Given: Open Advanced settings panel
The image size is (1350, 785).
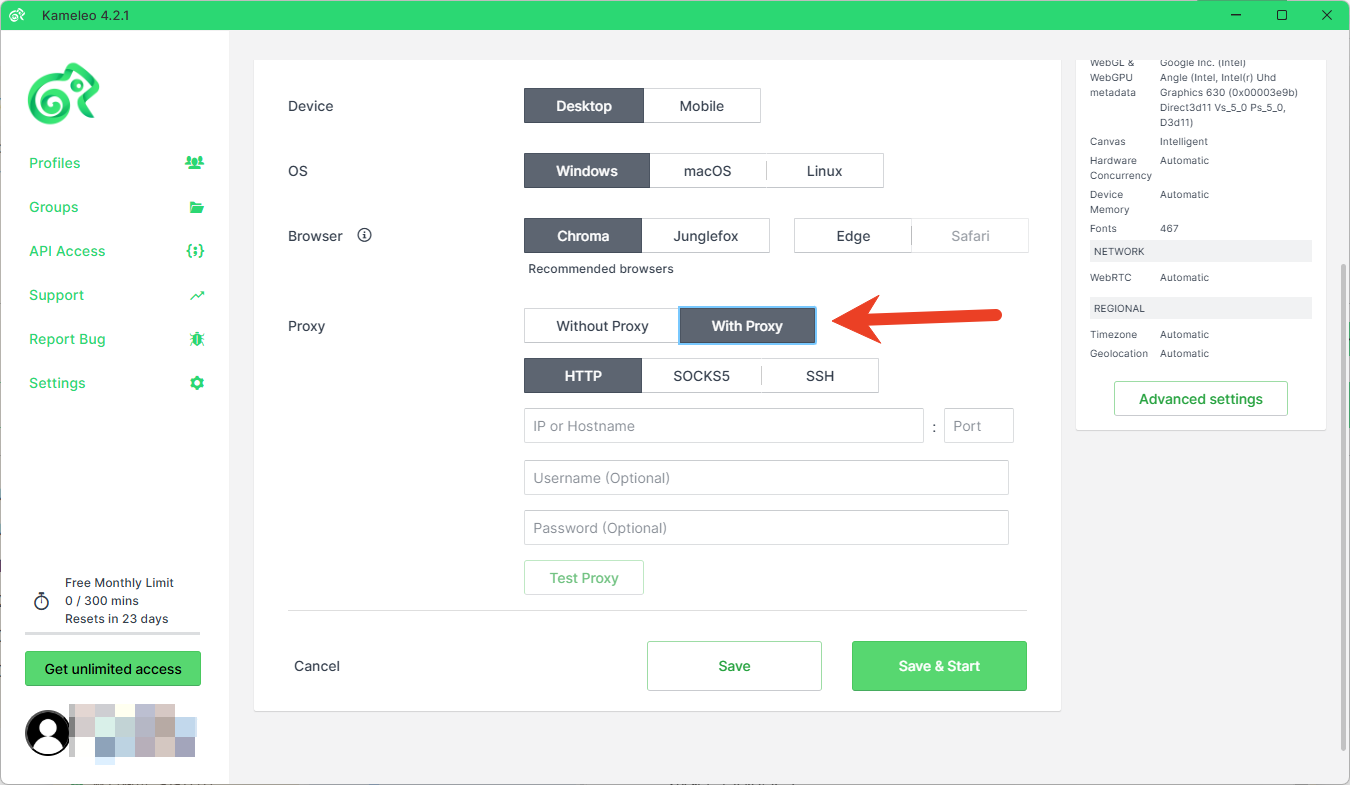Looking at the screenshot, I should click(1200, 399).
